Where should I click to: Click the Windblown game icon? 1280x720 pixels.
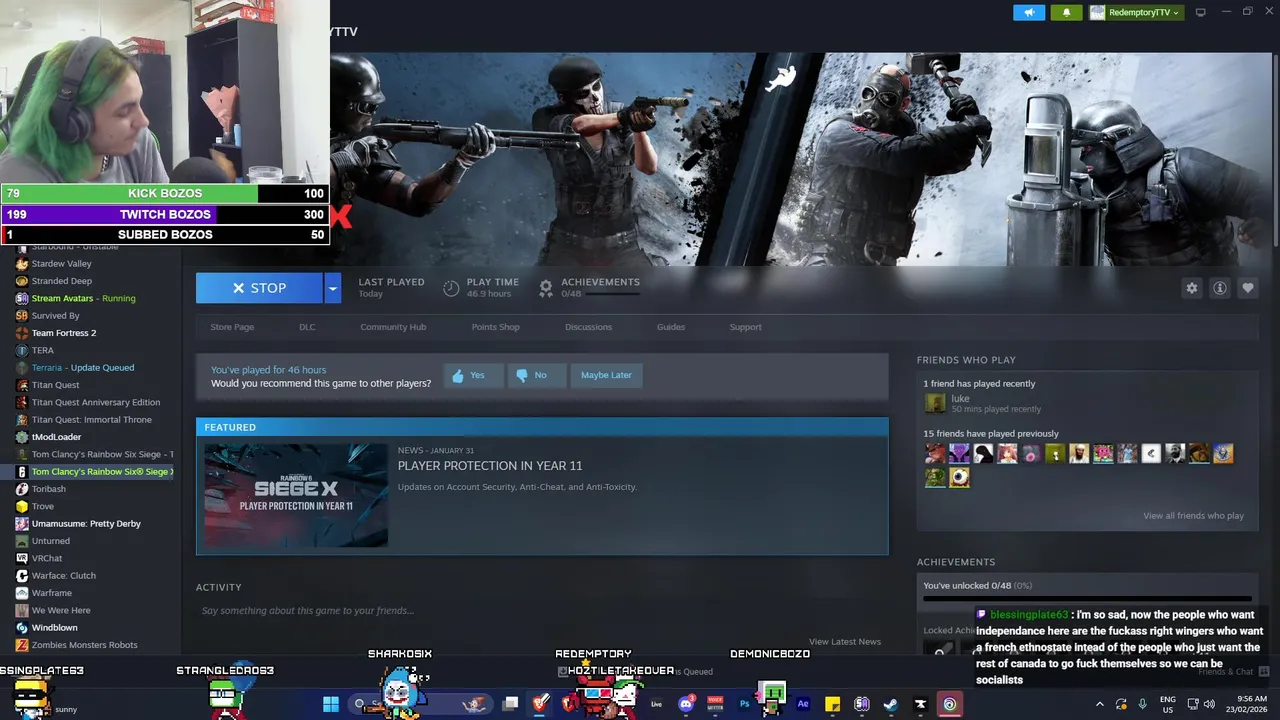pyautogui.click(x=22, y=628)
